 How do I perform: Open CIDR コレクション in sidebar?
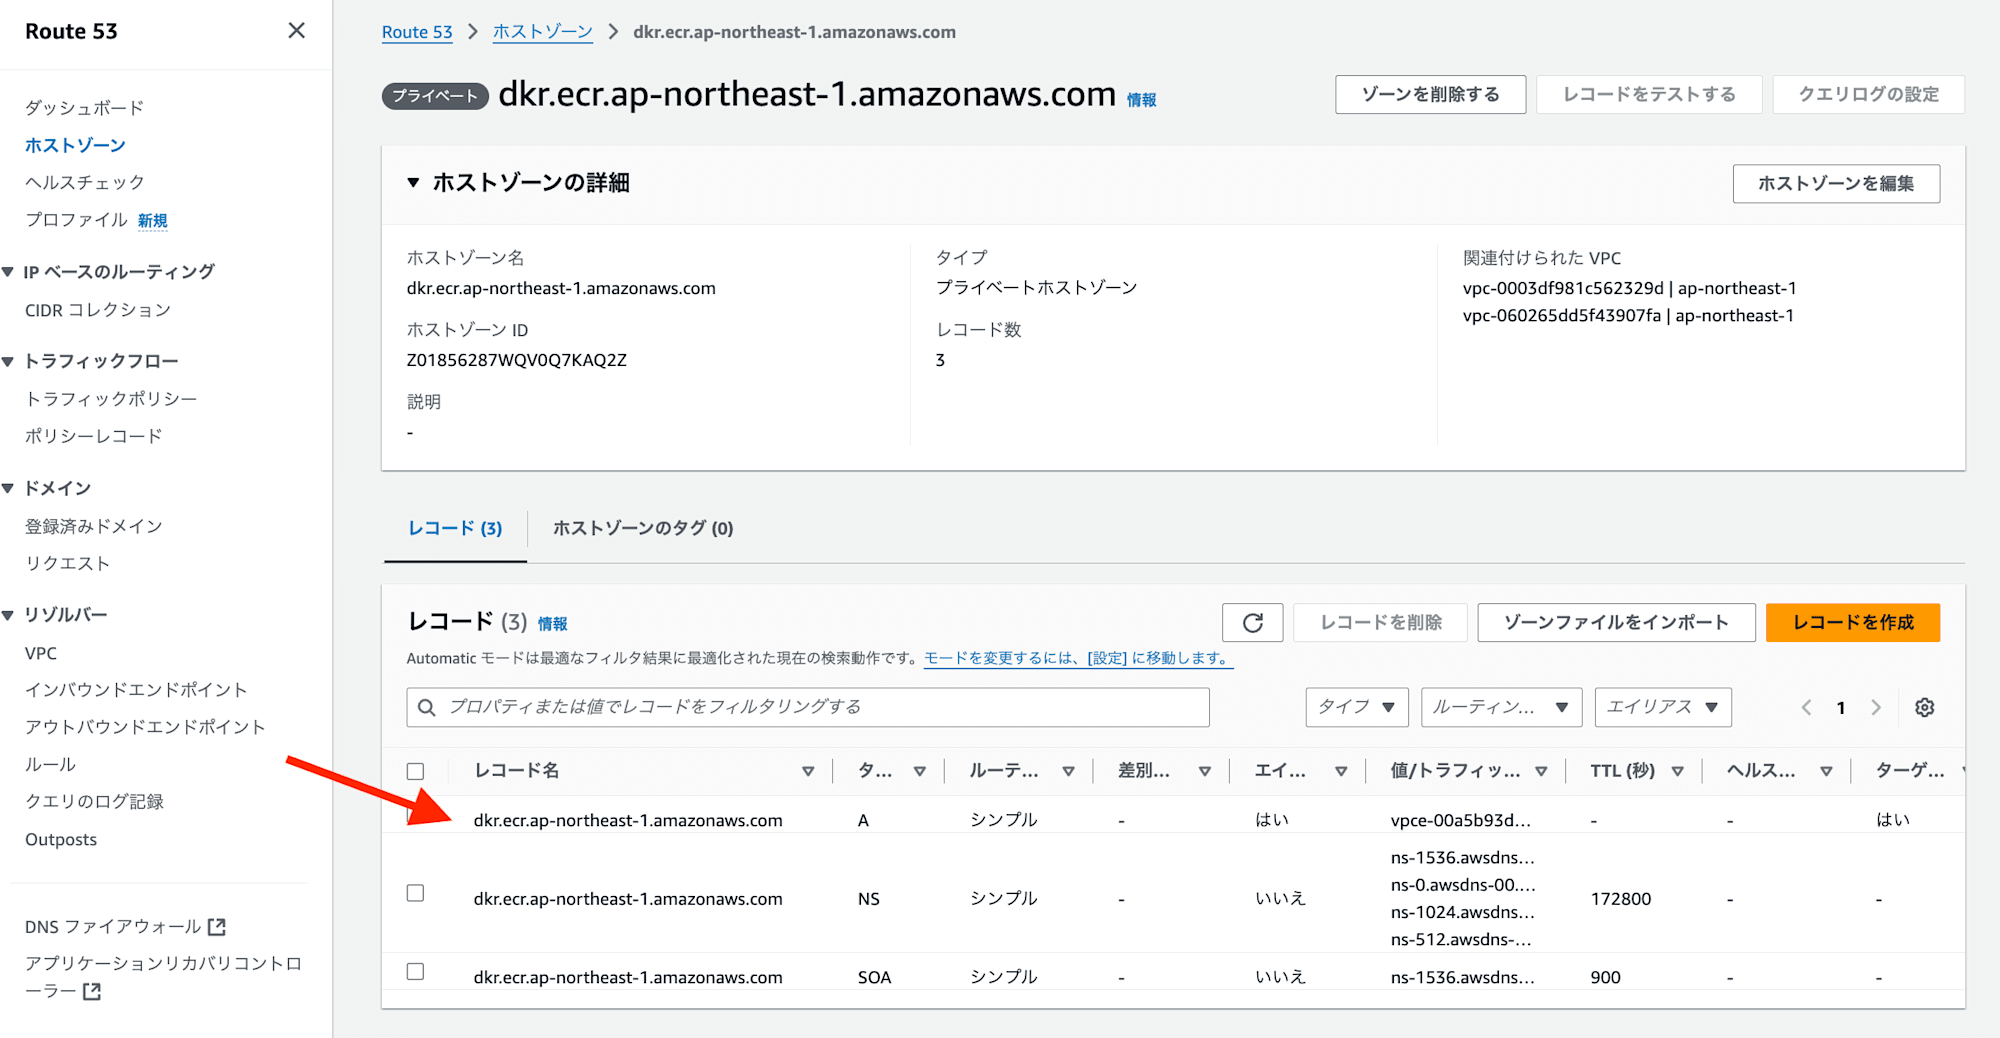point(98,310)
